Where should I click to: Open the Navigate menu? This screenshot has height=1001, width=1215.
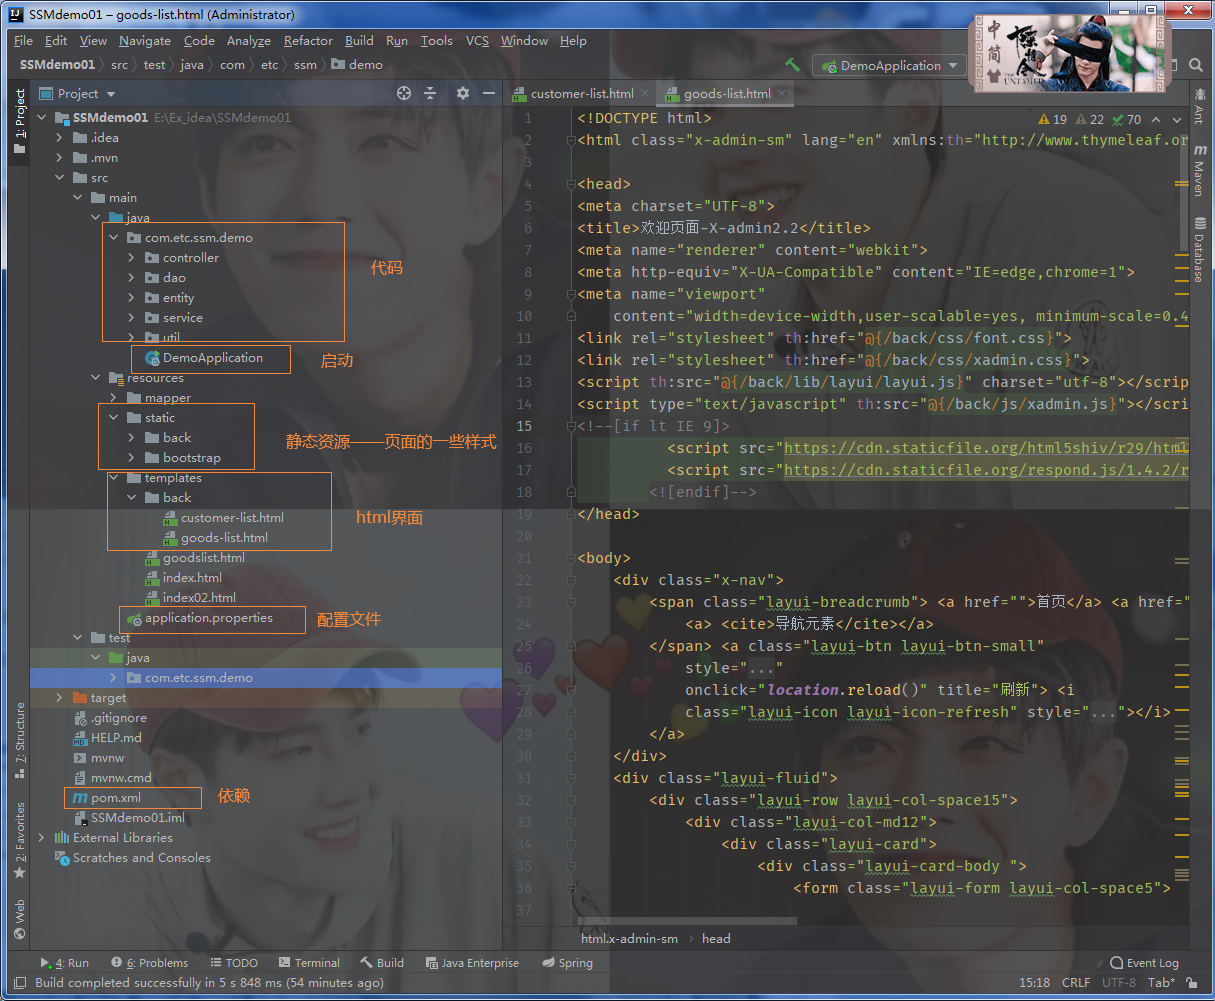coord(145,41)
